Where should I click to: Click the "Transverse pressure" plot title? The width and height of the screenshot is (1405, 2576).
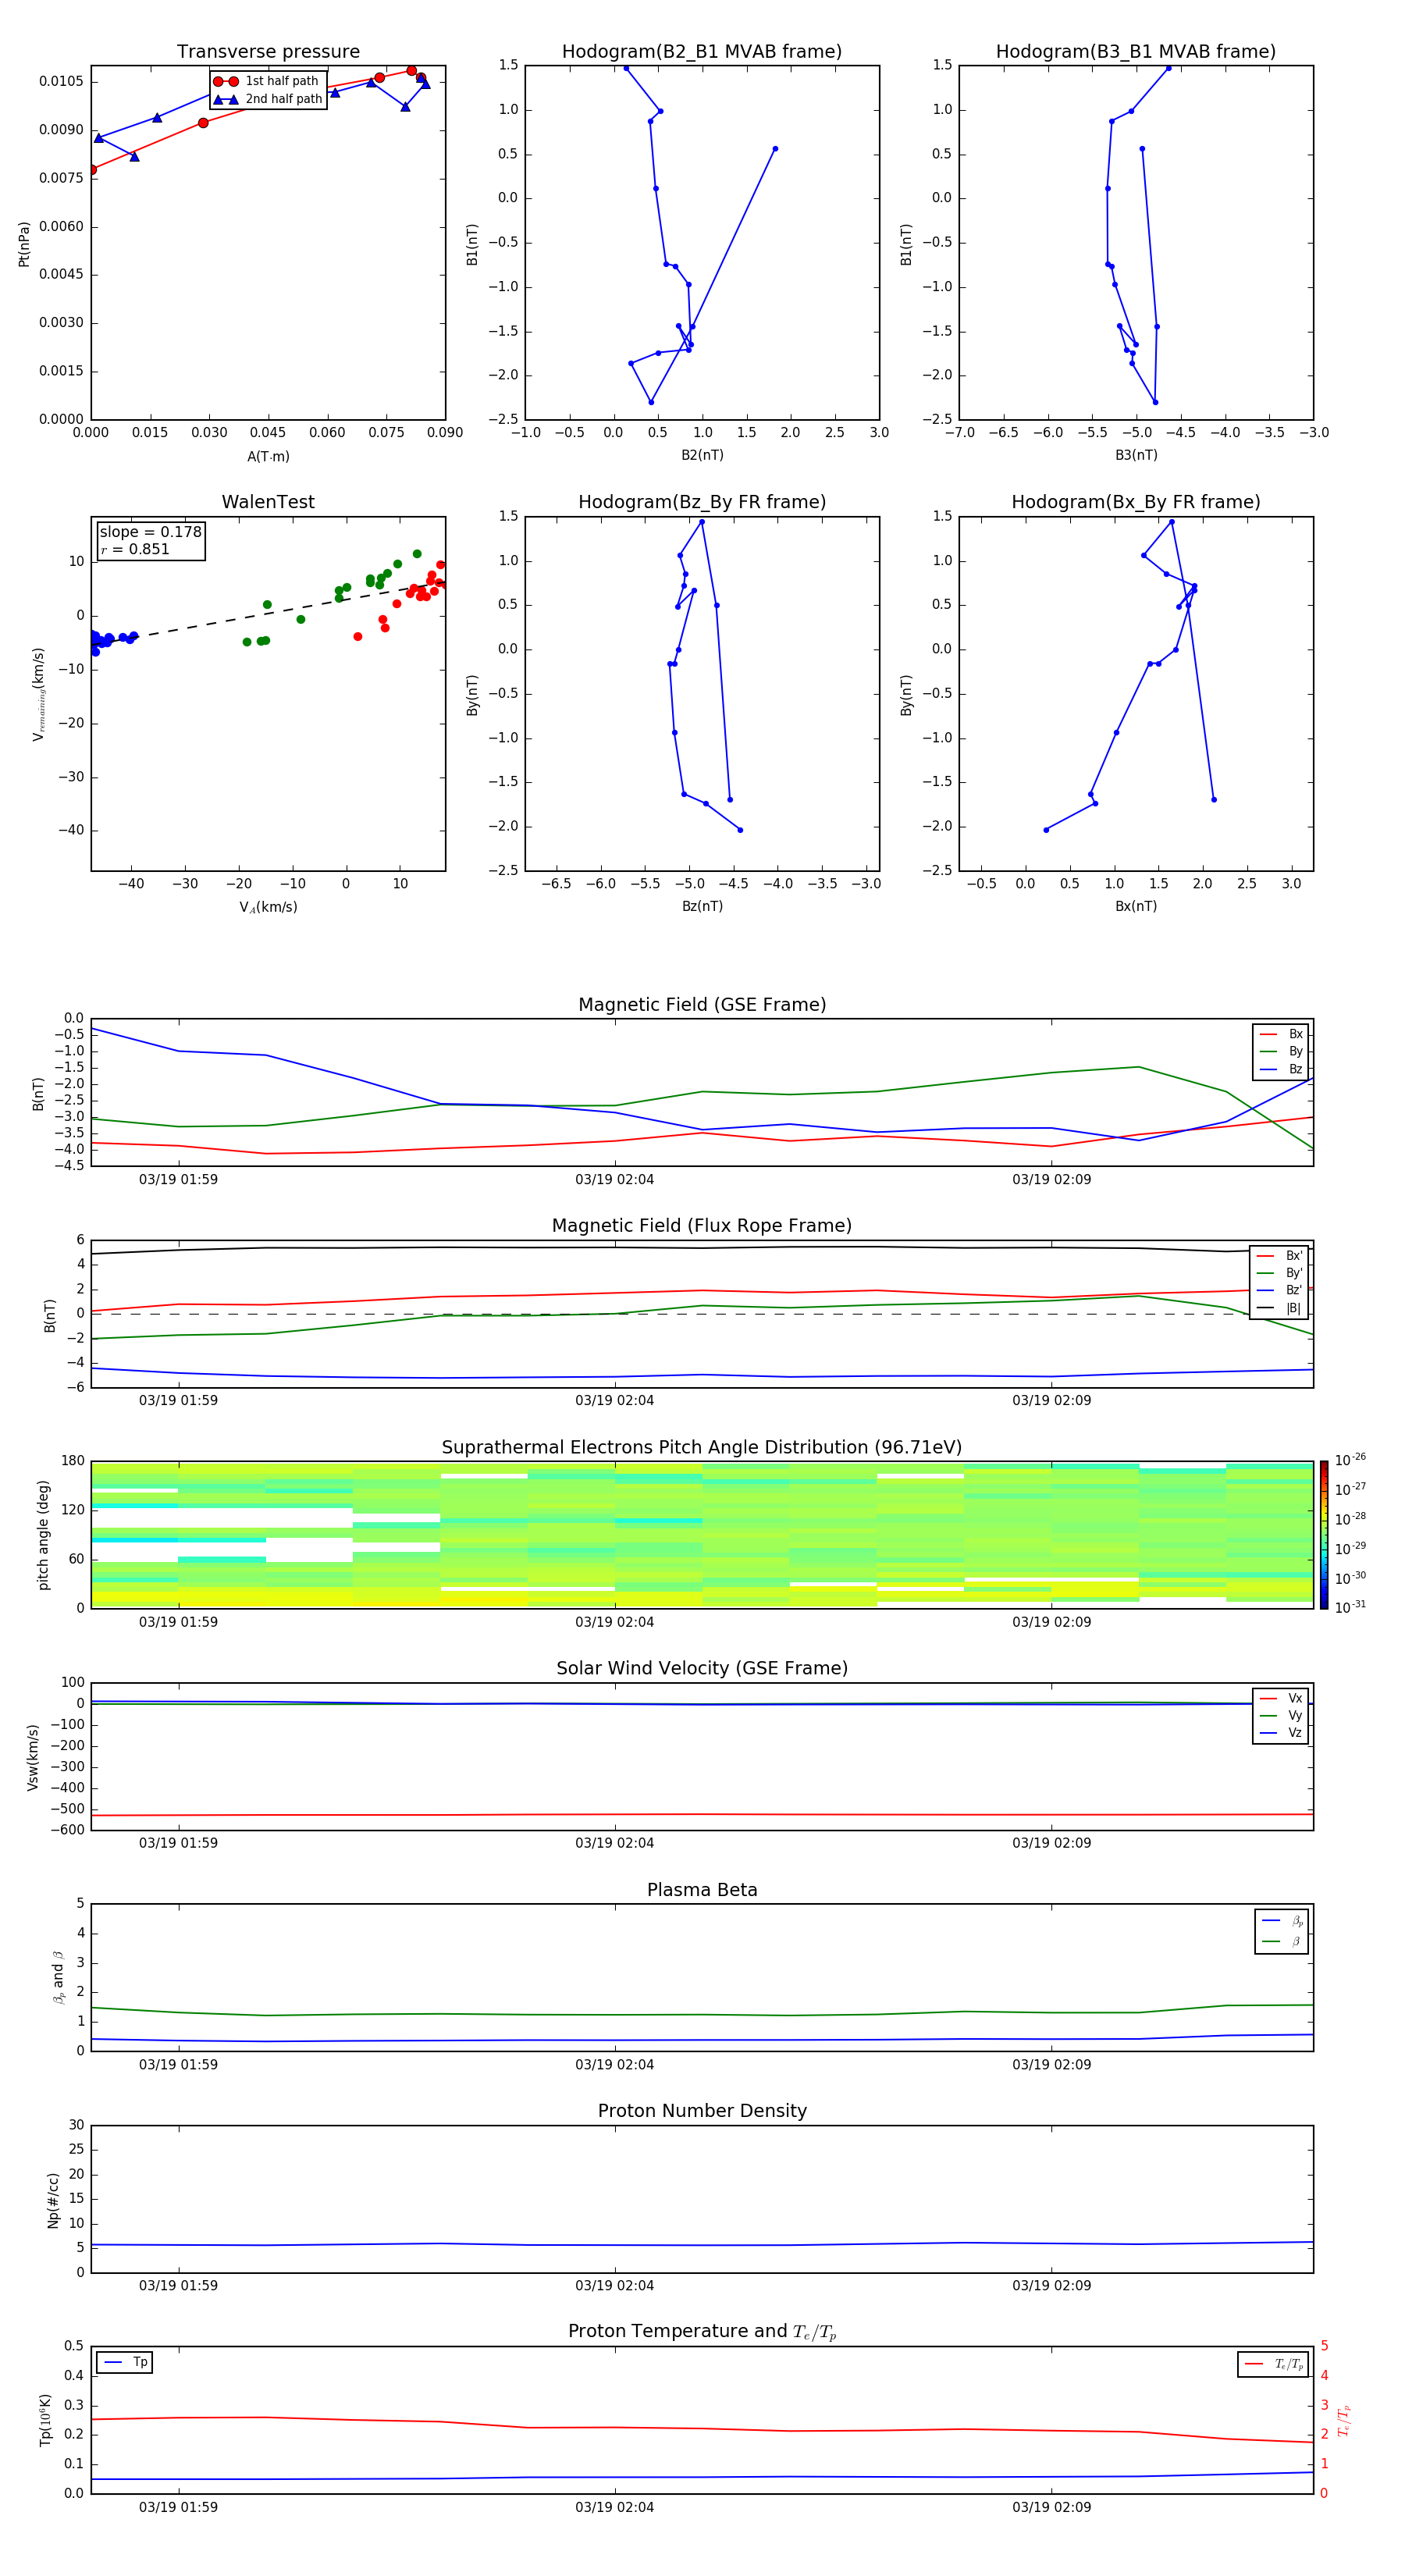point(268,52)
